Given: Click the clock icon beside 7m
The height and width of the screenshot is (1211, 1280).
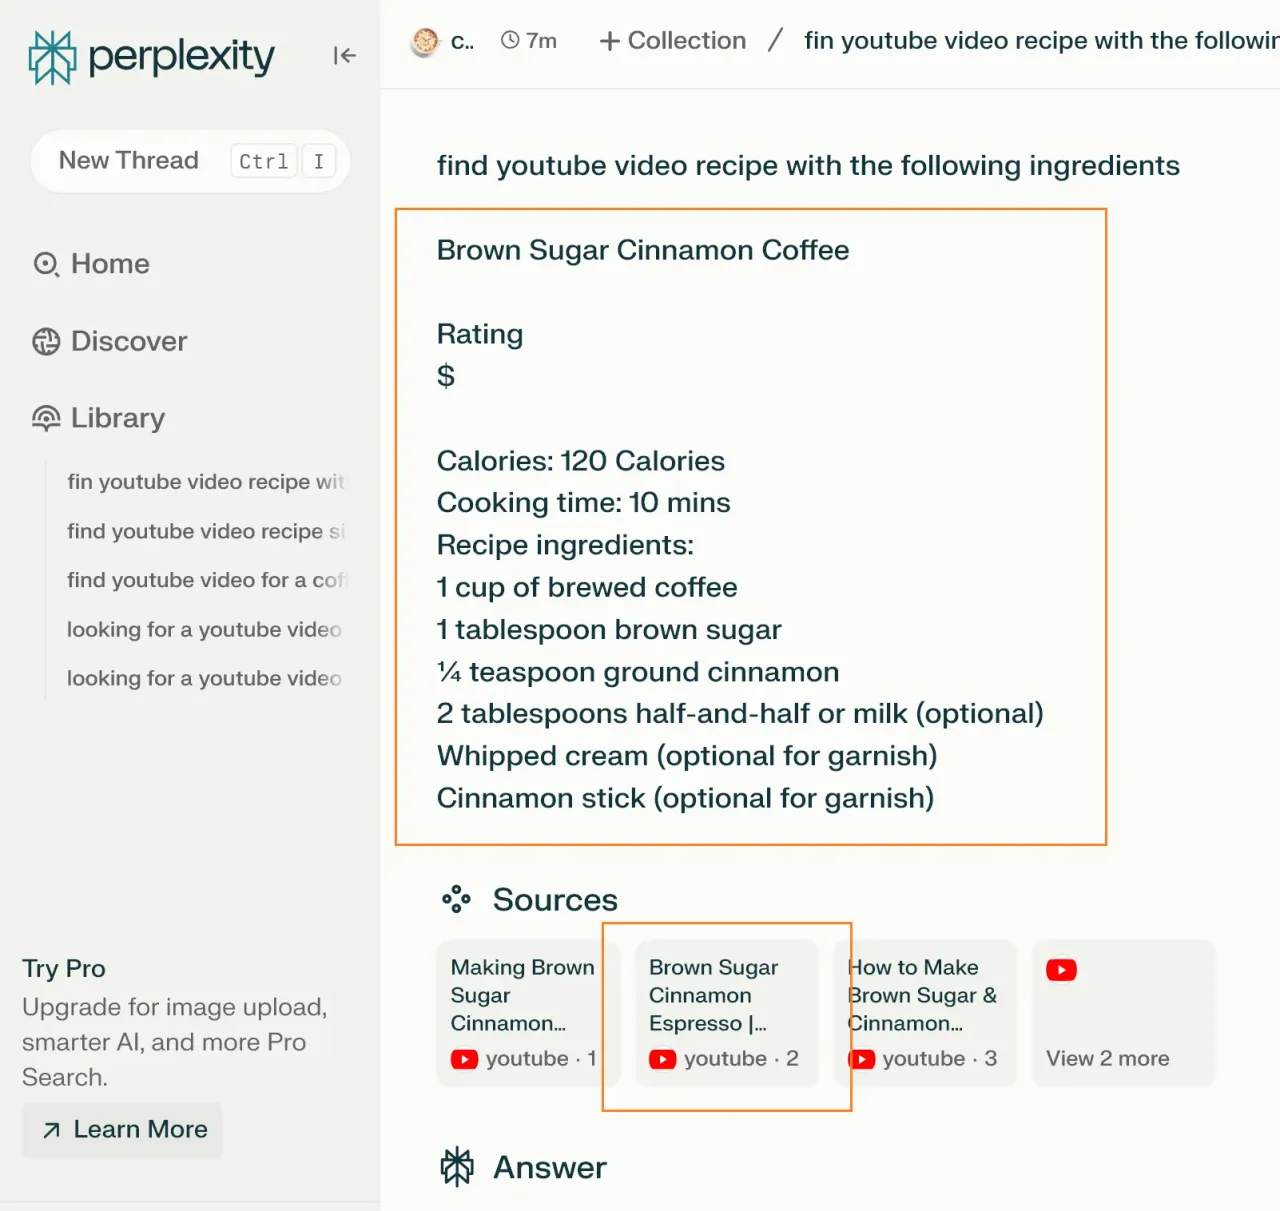Looking at the screenshot, I should [510, 40].
